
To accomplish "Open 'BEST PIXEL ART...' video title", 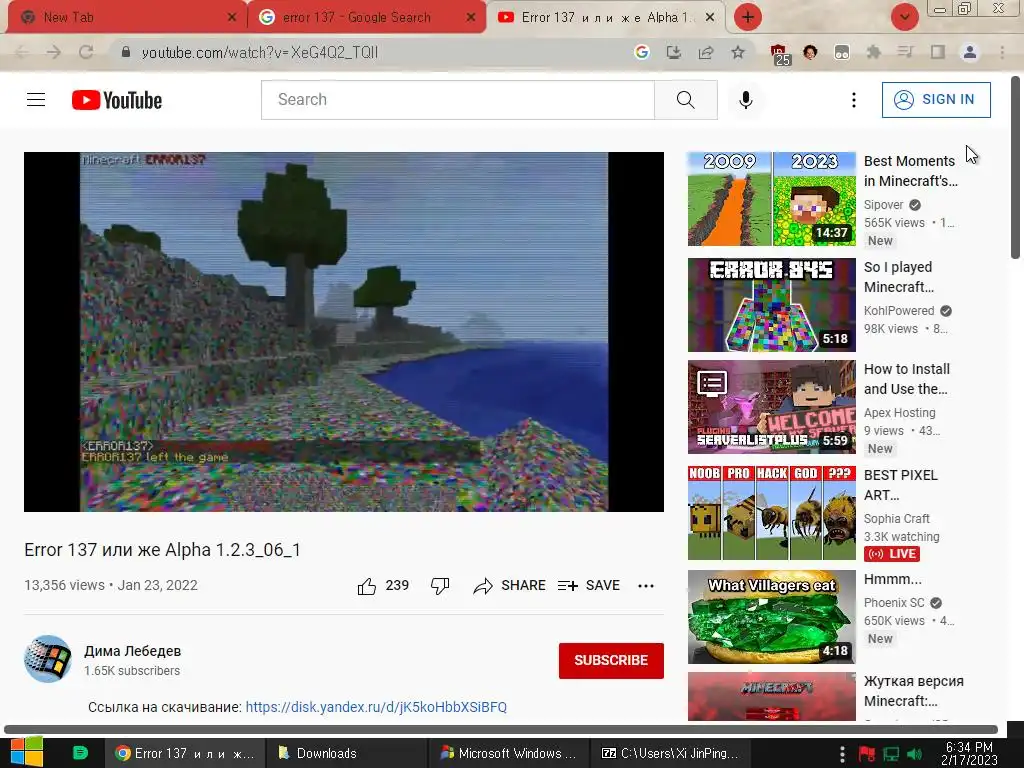I will [901, 485].
